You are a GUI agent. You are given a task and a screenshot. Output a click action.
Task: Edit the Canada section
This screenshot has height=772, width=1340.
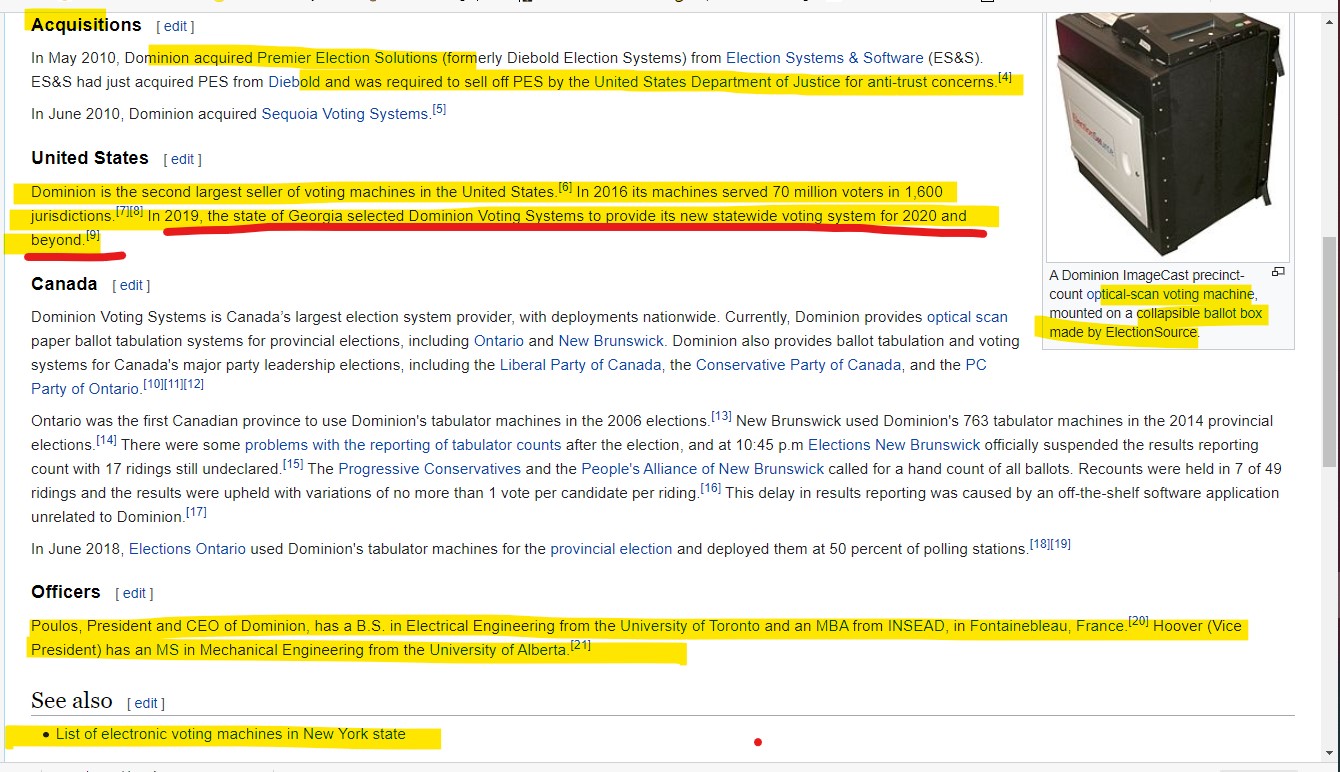pyautogui.click(x=131, y=286)
